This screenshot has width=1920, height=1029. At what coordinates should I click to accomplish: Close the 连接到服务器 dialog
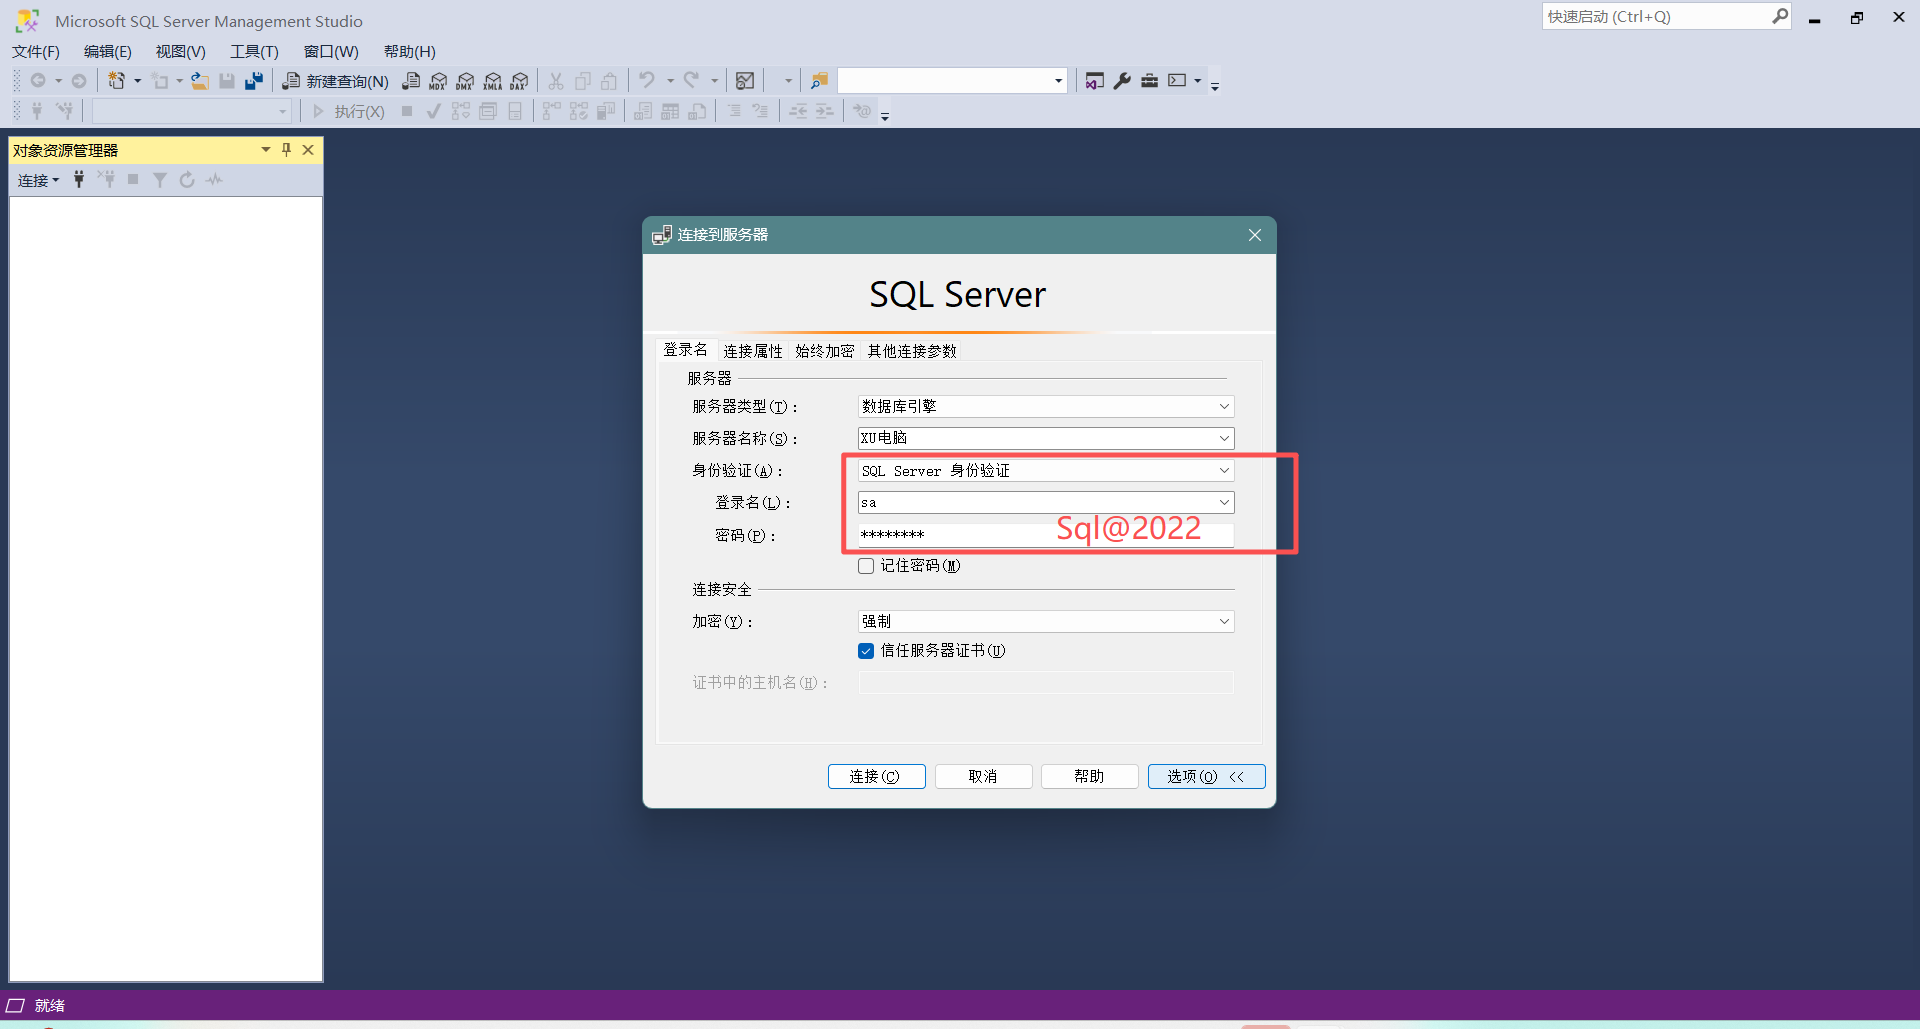click(1255, 235)
